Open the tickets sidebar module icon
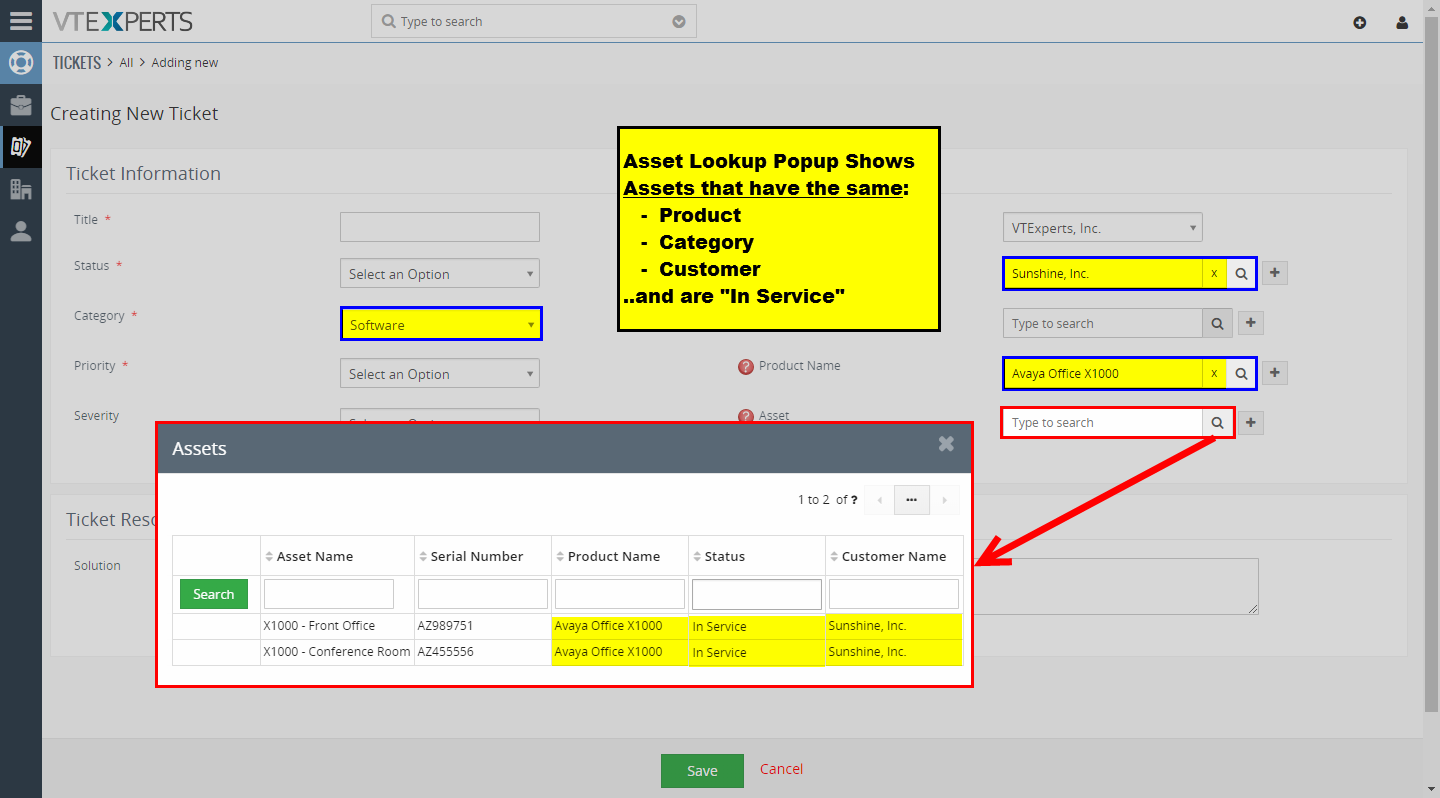Viewport: 1440px width, 798px height. coord(21,147)
